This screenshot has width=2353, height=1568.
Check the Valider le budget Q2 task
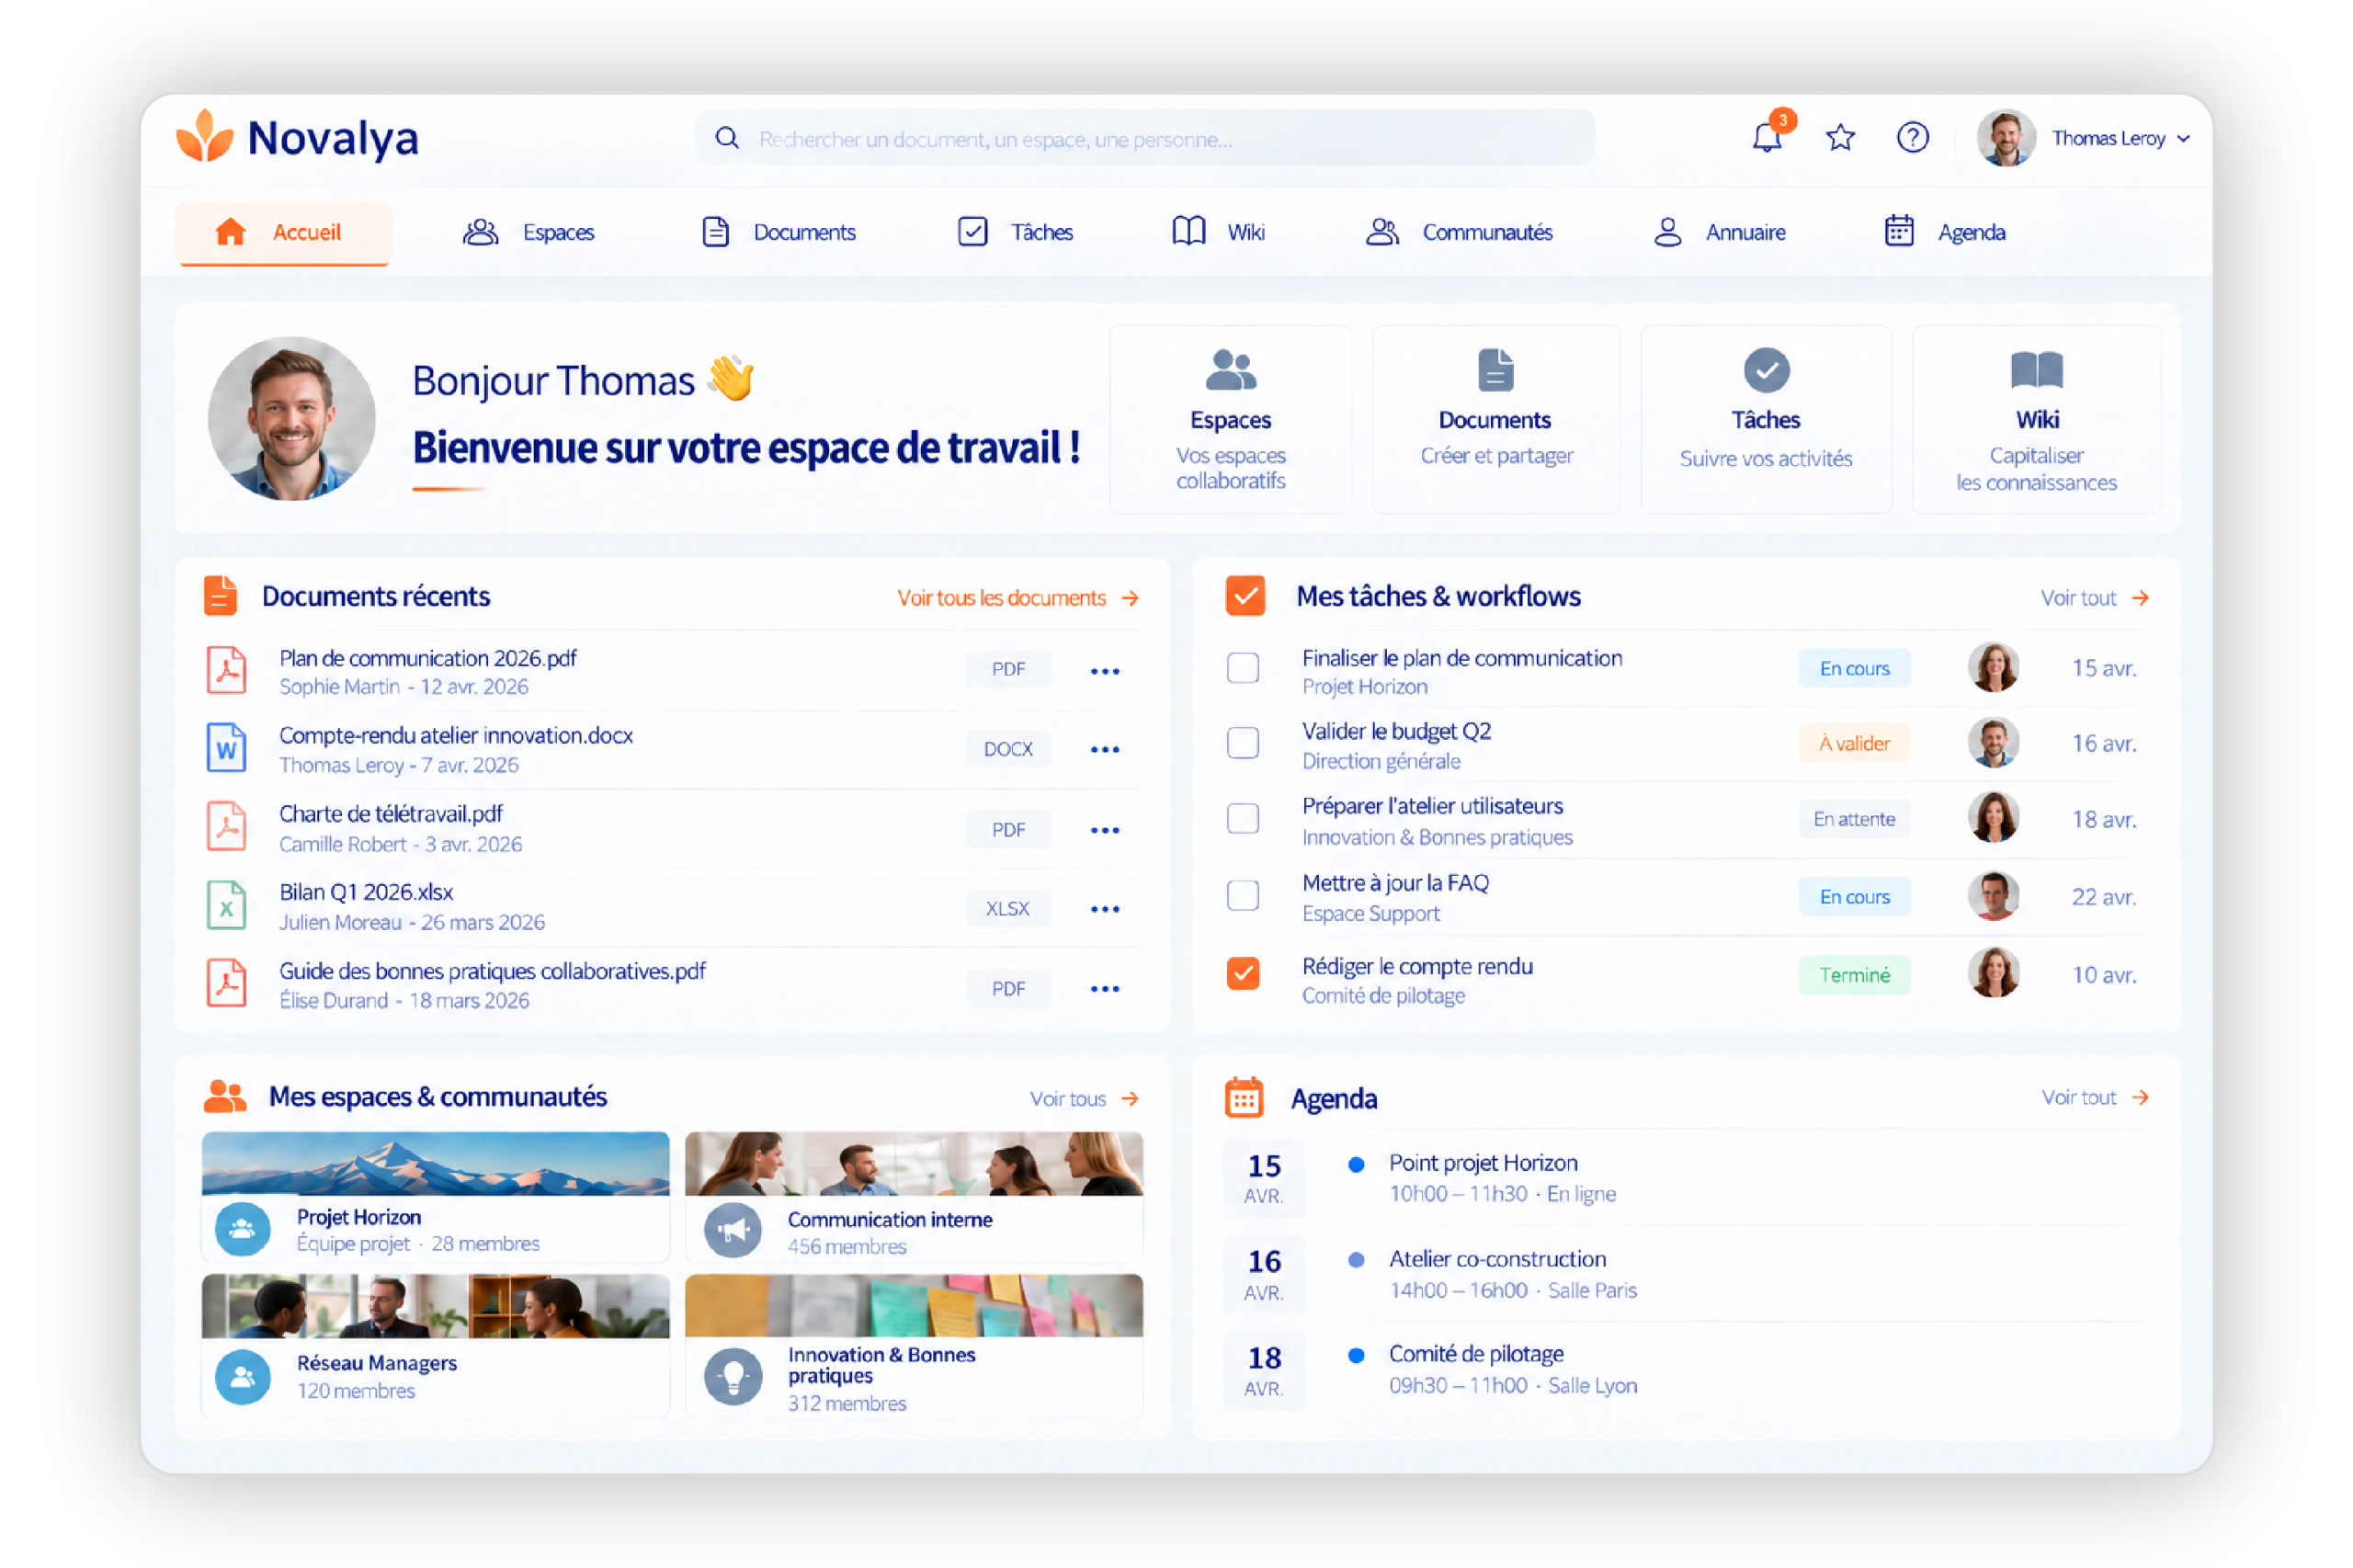point(1243,742)
